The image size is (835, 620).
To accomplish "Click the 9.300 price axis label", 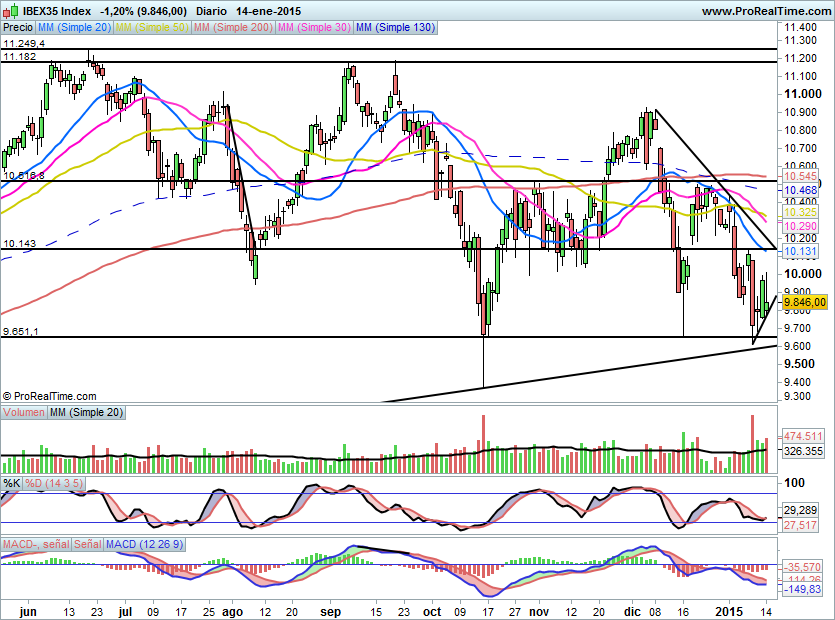I will 797,396.
